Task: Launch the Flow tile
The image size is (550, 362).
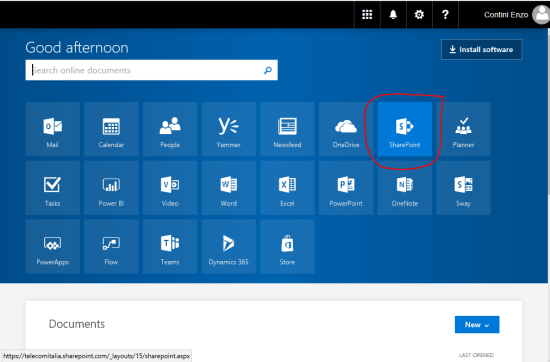Action: [x=111, y=246]
